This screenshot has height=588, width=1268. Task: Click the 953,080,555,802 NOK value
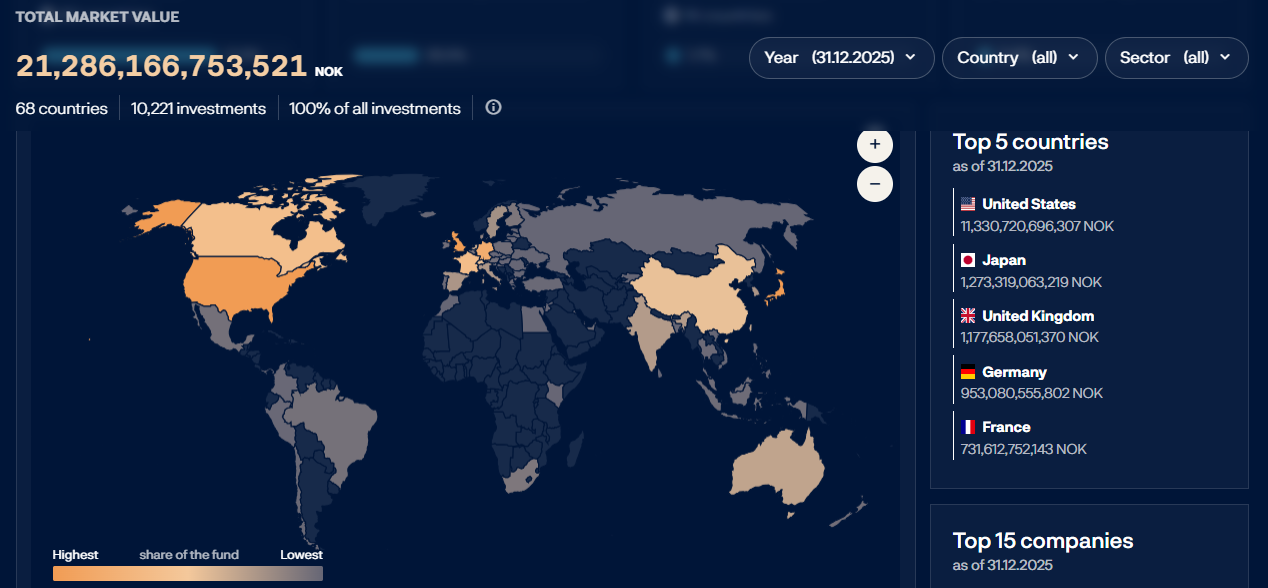point(1031,393)
